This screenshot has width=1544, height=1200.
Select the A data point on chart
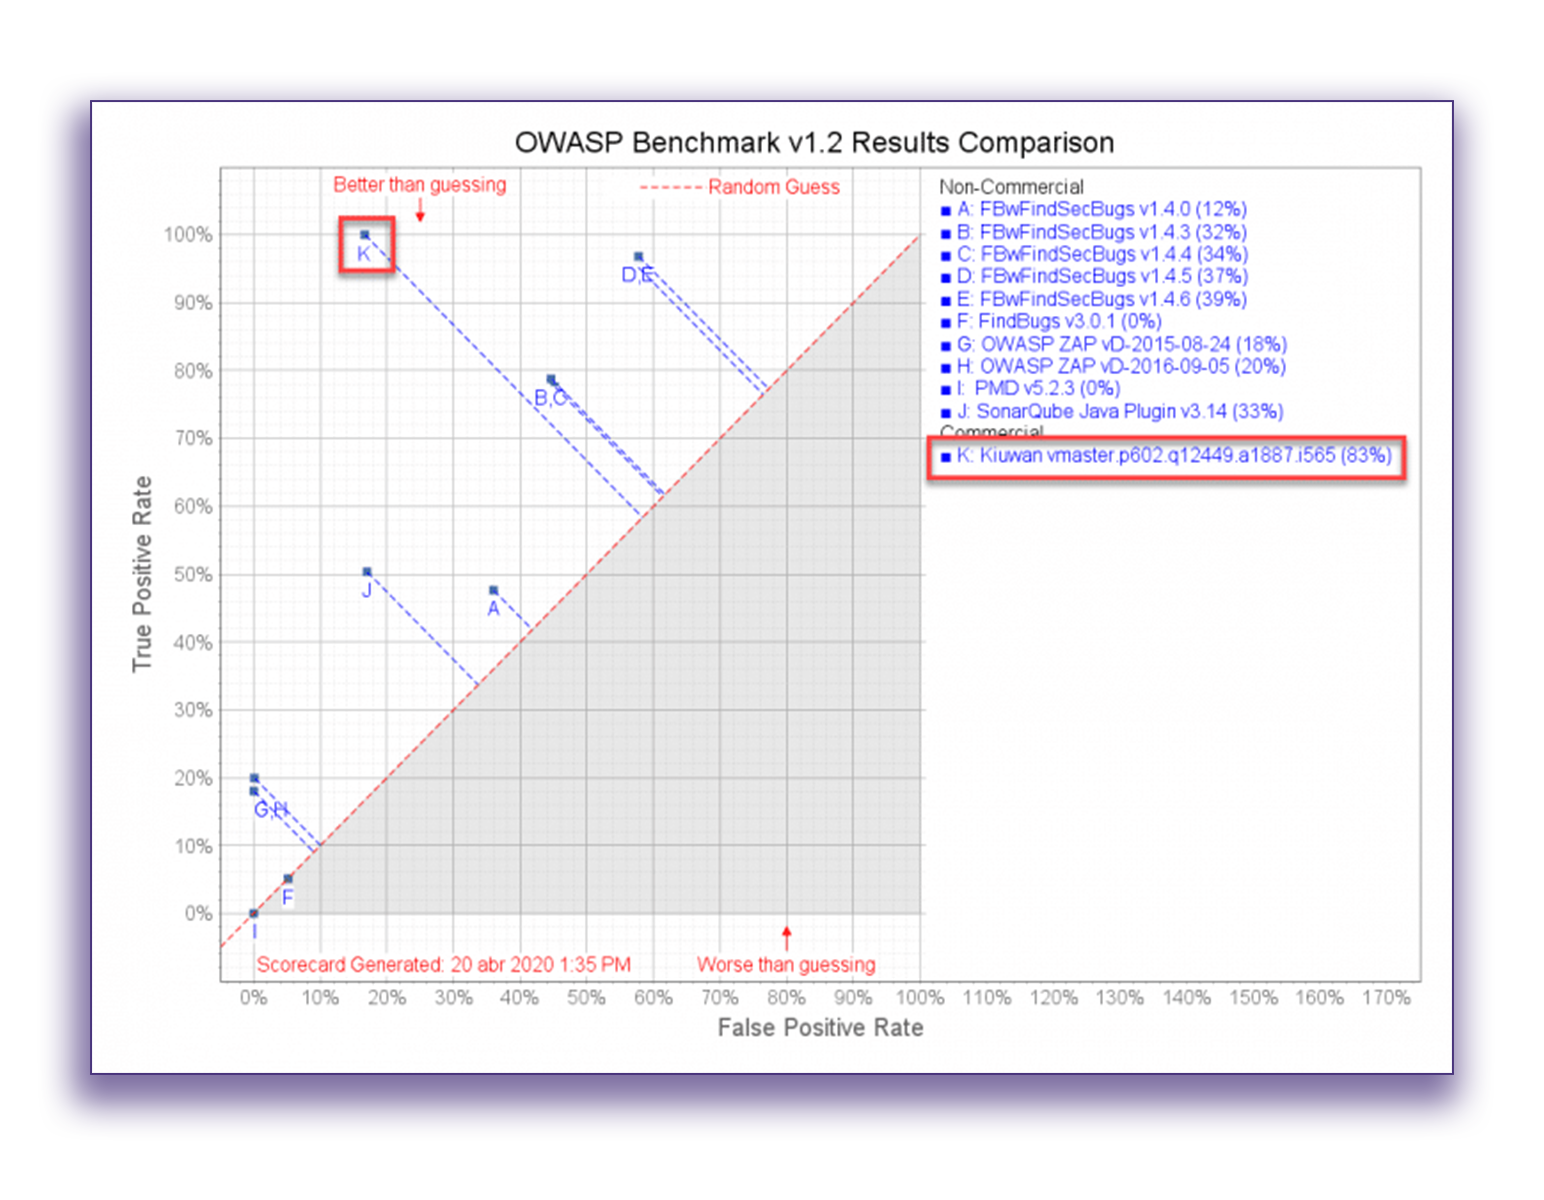pos(493,590)
